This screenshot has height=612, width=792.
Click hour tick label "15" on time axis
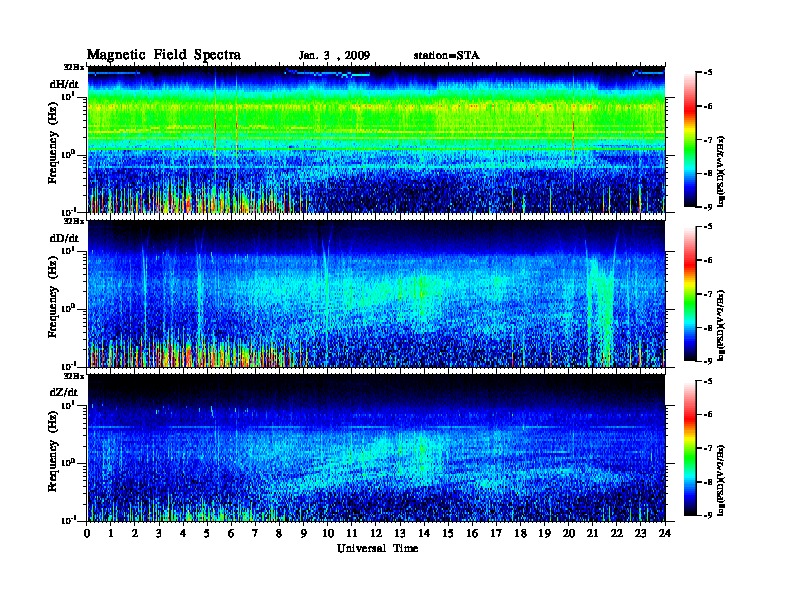coord(448,534)
